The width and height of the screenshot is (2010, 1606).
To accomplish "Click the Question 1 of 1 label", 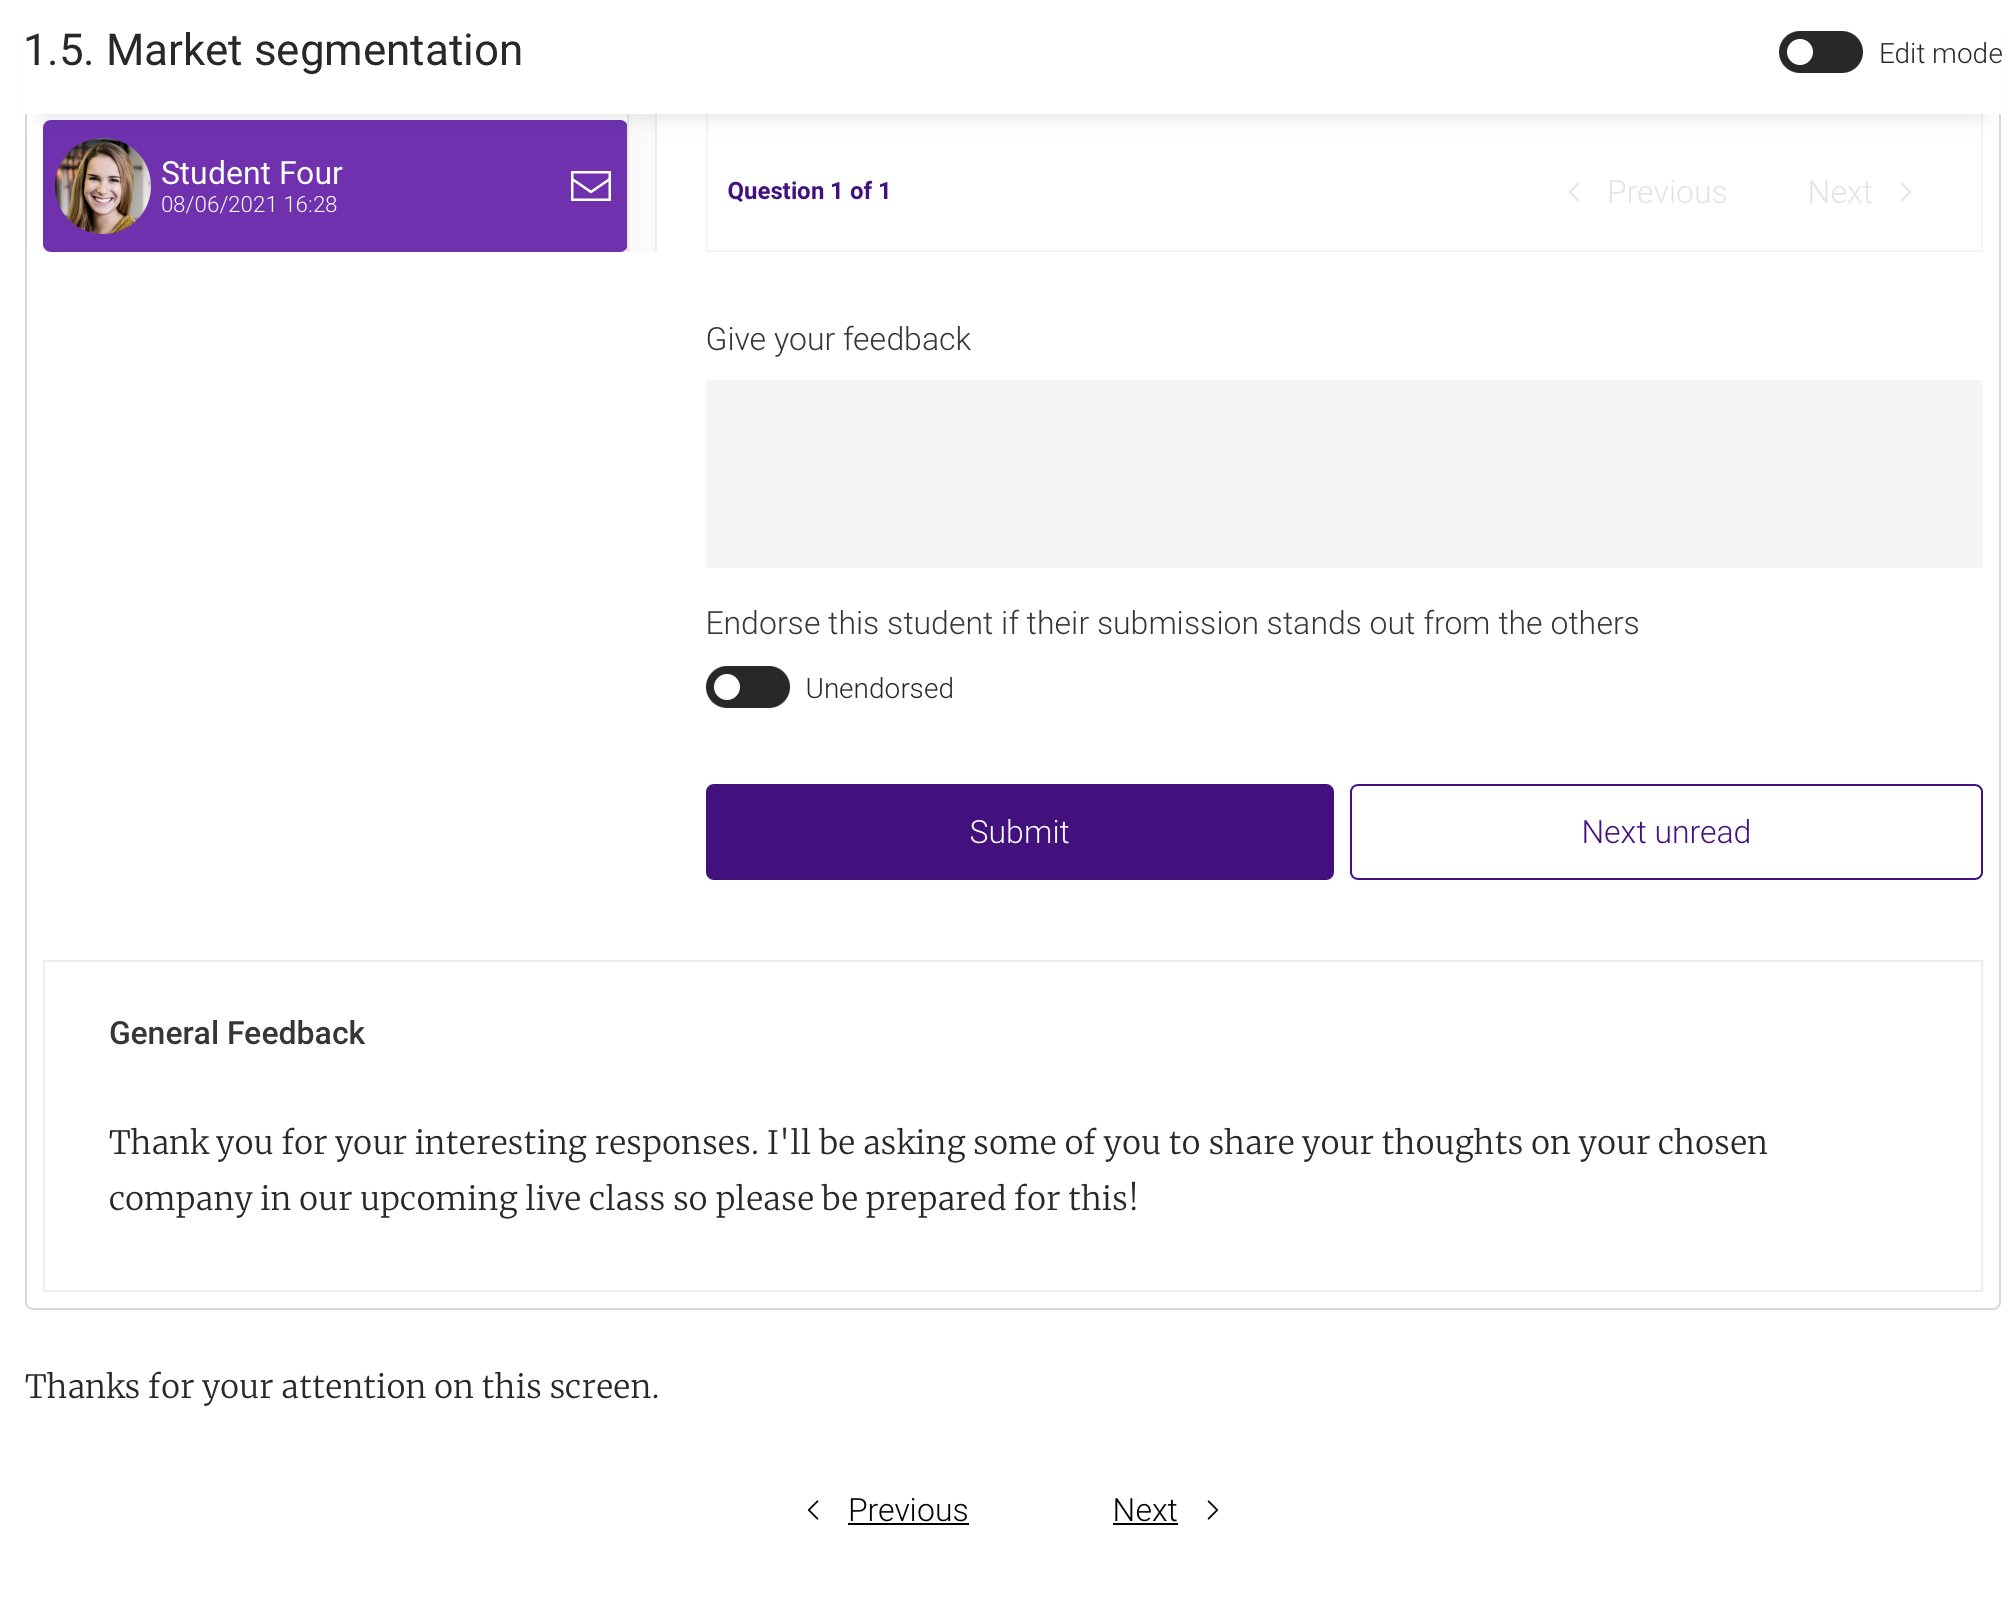I will 808,191.
